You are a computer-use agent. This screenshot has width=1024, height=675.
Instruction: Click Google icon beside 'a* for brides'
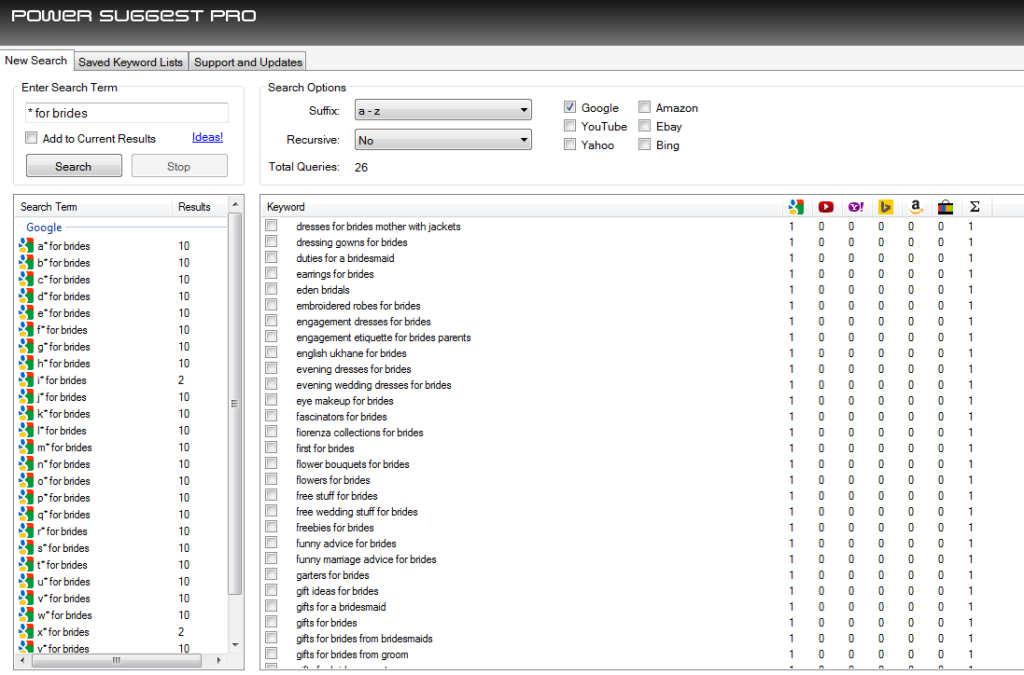point(26,246)
